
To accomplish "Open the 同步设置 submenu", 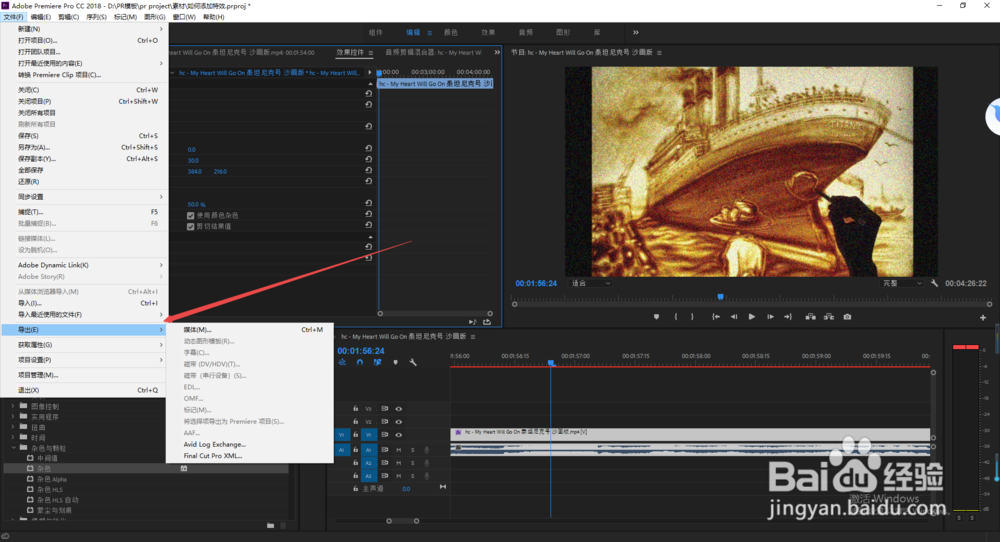I will [84, 196].
